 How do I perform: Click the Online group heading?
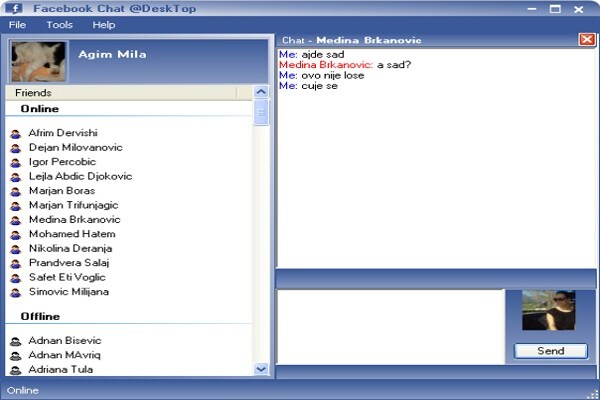click(40, 109)
